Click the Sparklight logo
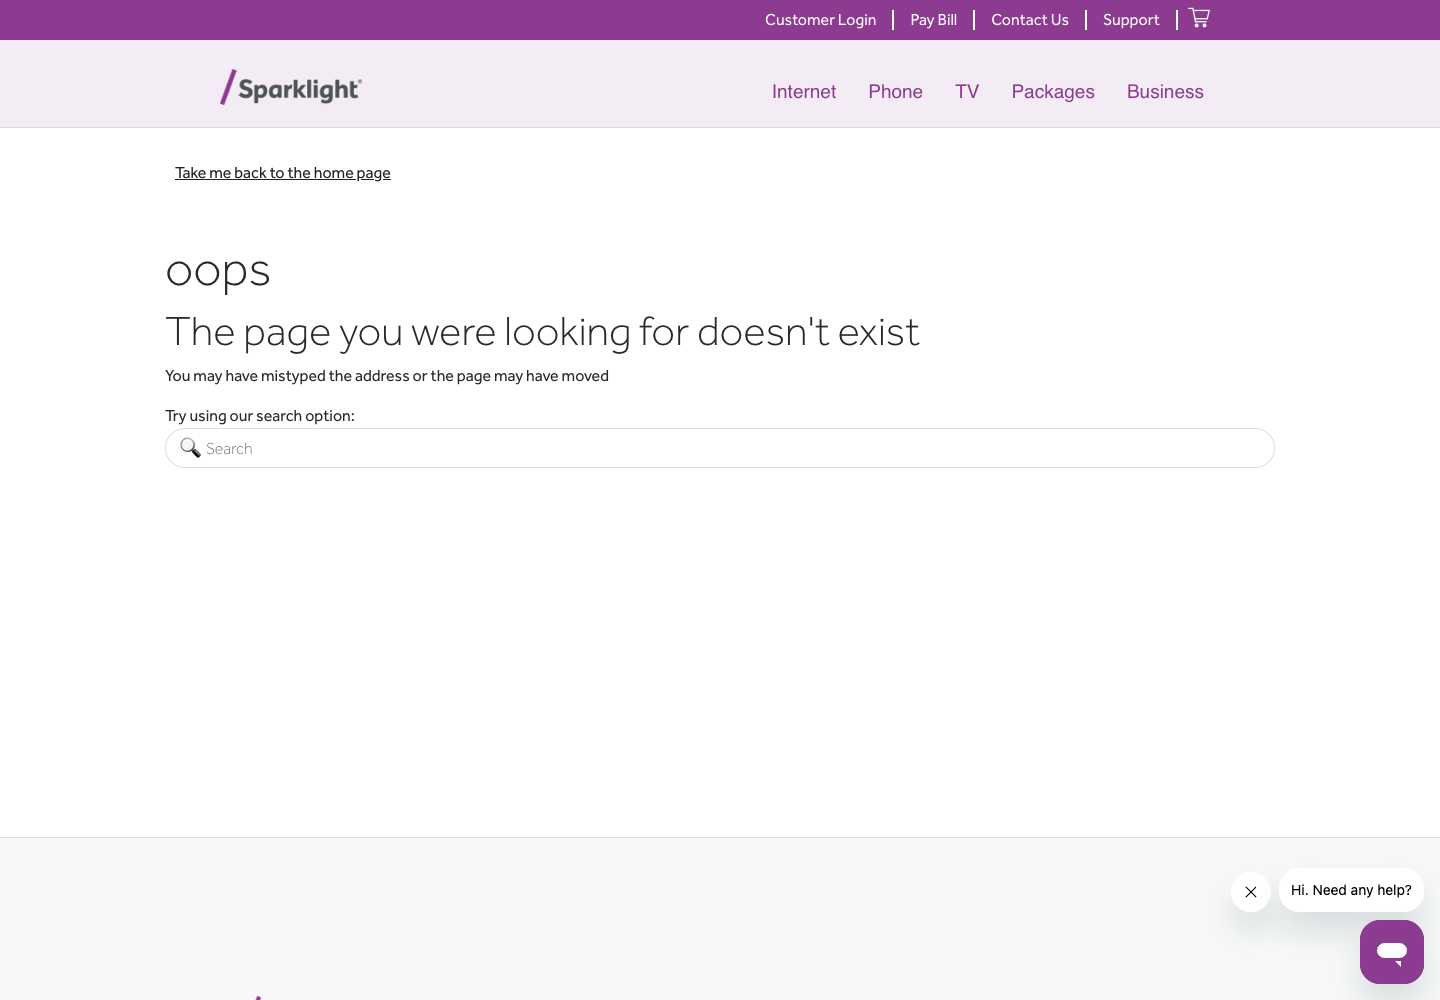 [291, 88]
